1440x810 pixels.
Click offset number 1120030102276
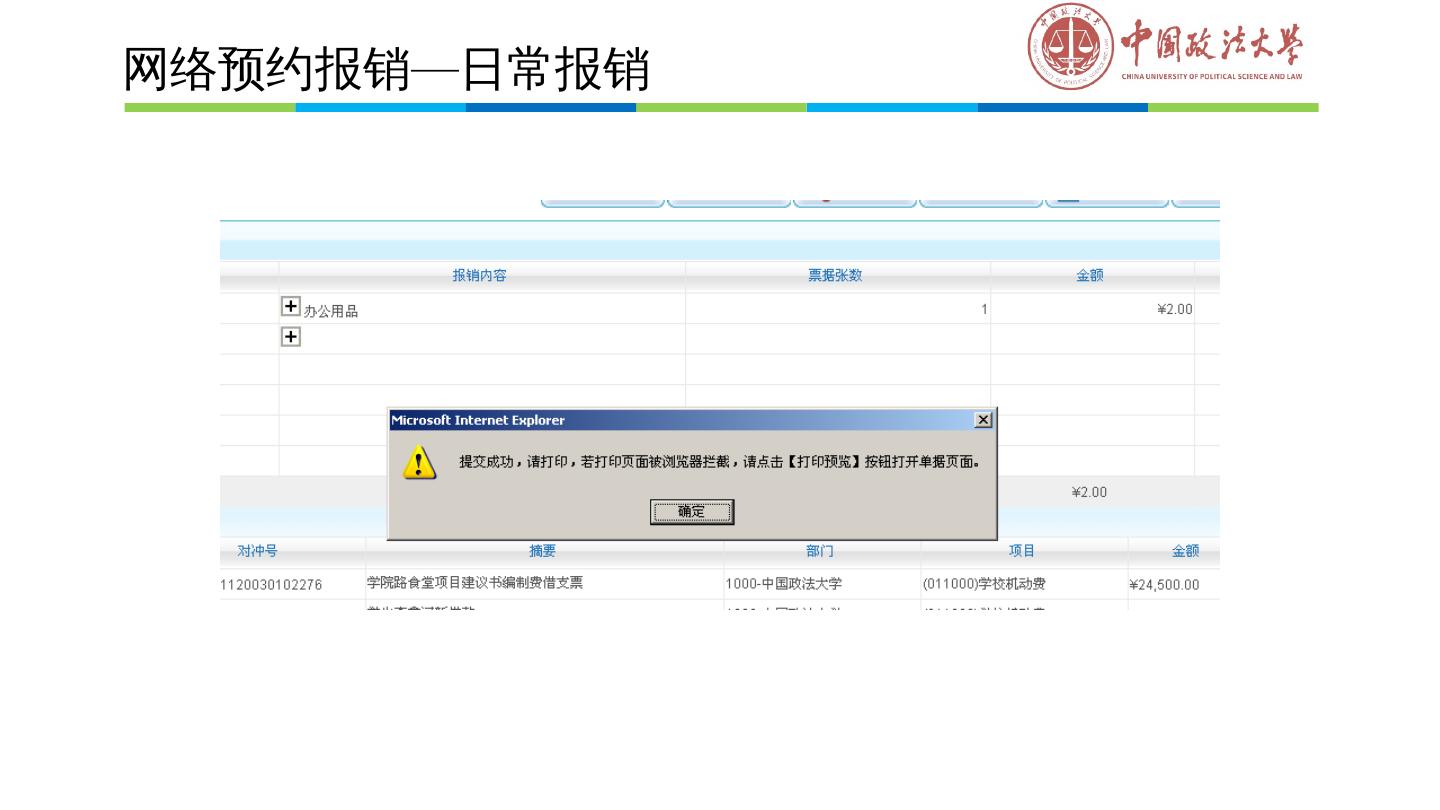[272, 585]
